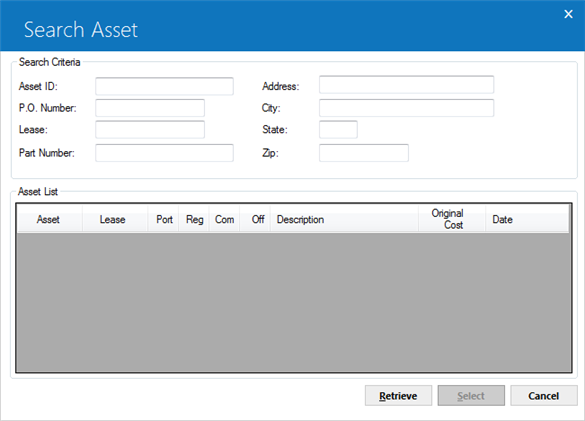Close the Search Asset dialog
Viewport: 585px width, 421px height.
point(568,14)
